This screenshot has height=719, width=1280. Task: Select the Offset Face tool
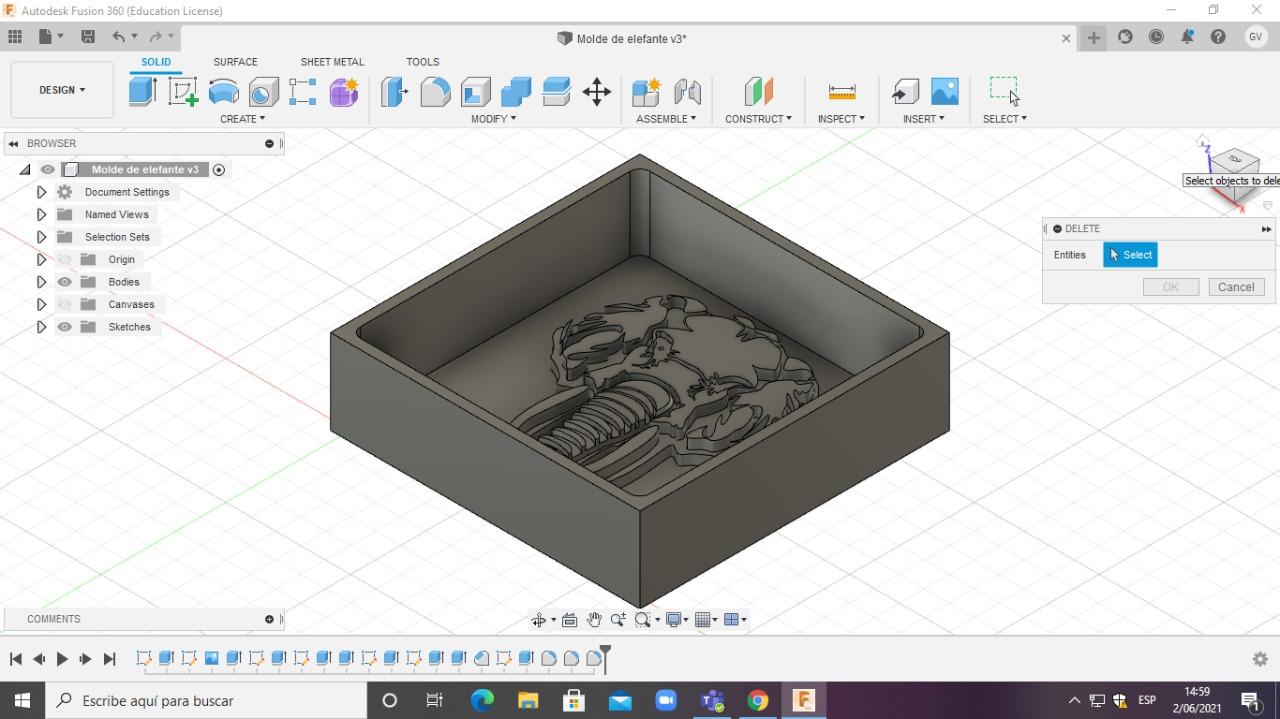point(556,92)
